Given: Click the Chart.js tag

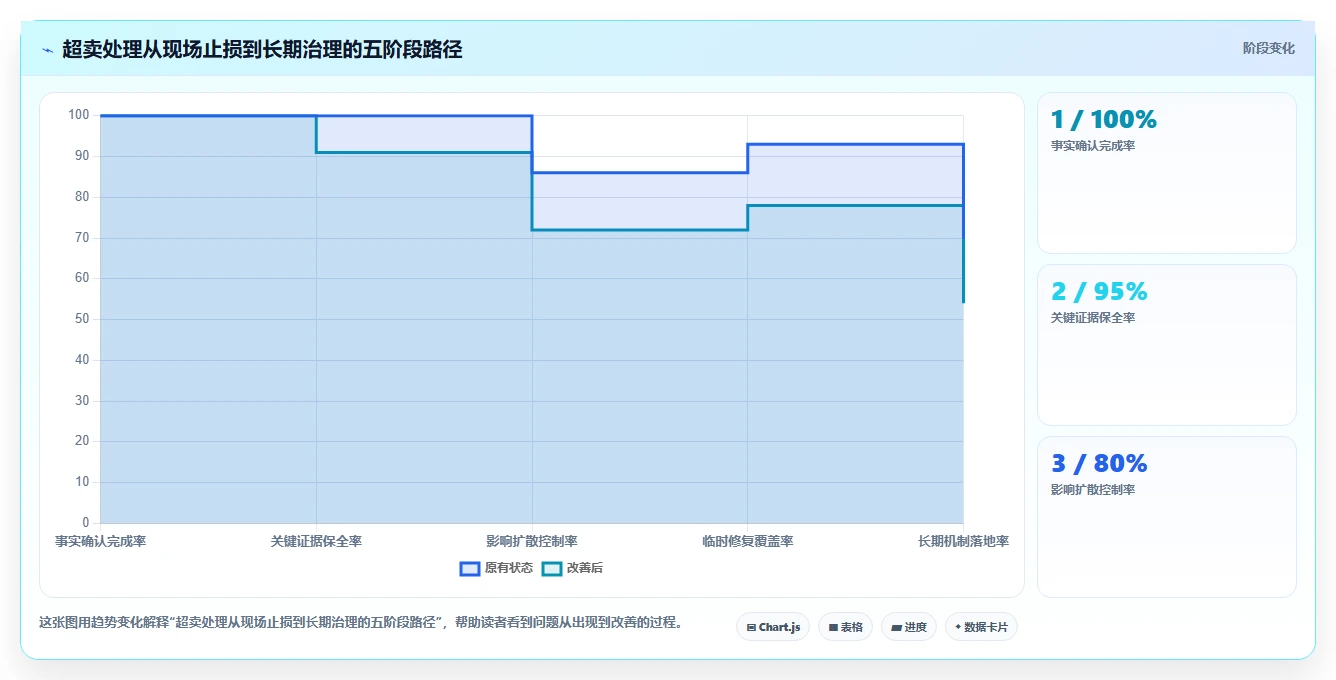Looking at the screenshot, I should pyautogui.click(x=773, y=627).
